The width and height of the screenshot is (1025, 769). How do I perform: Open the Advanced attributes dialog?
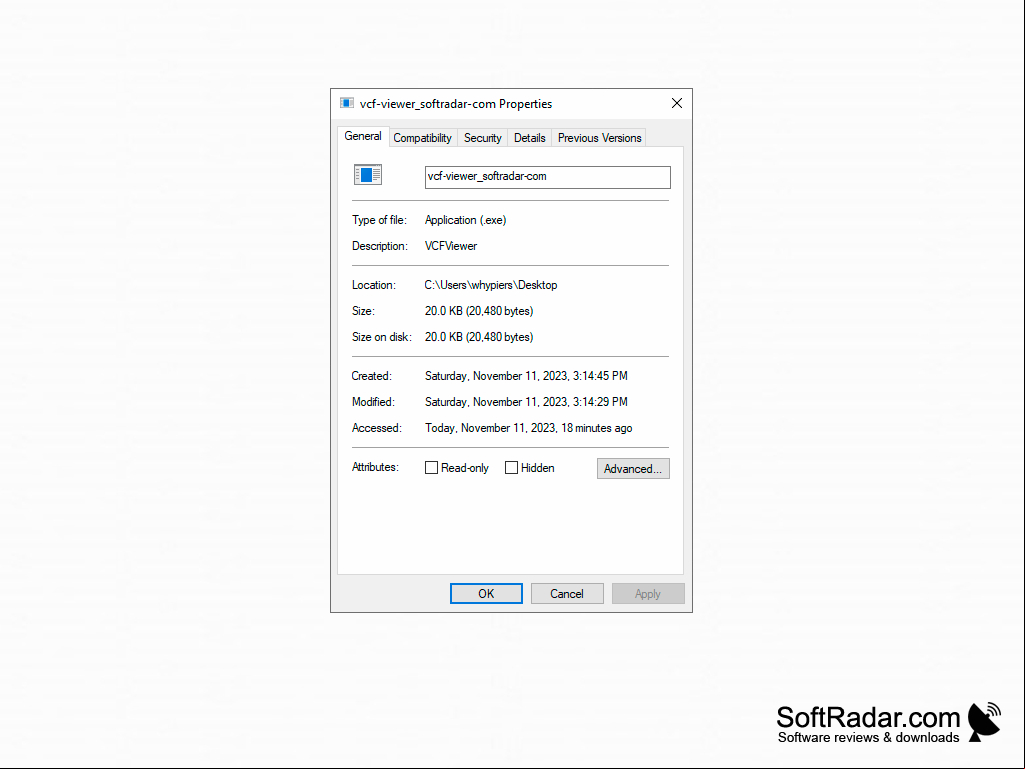(x=633, y=468)
